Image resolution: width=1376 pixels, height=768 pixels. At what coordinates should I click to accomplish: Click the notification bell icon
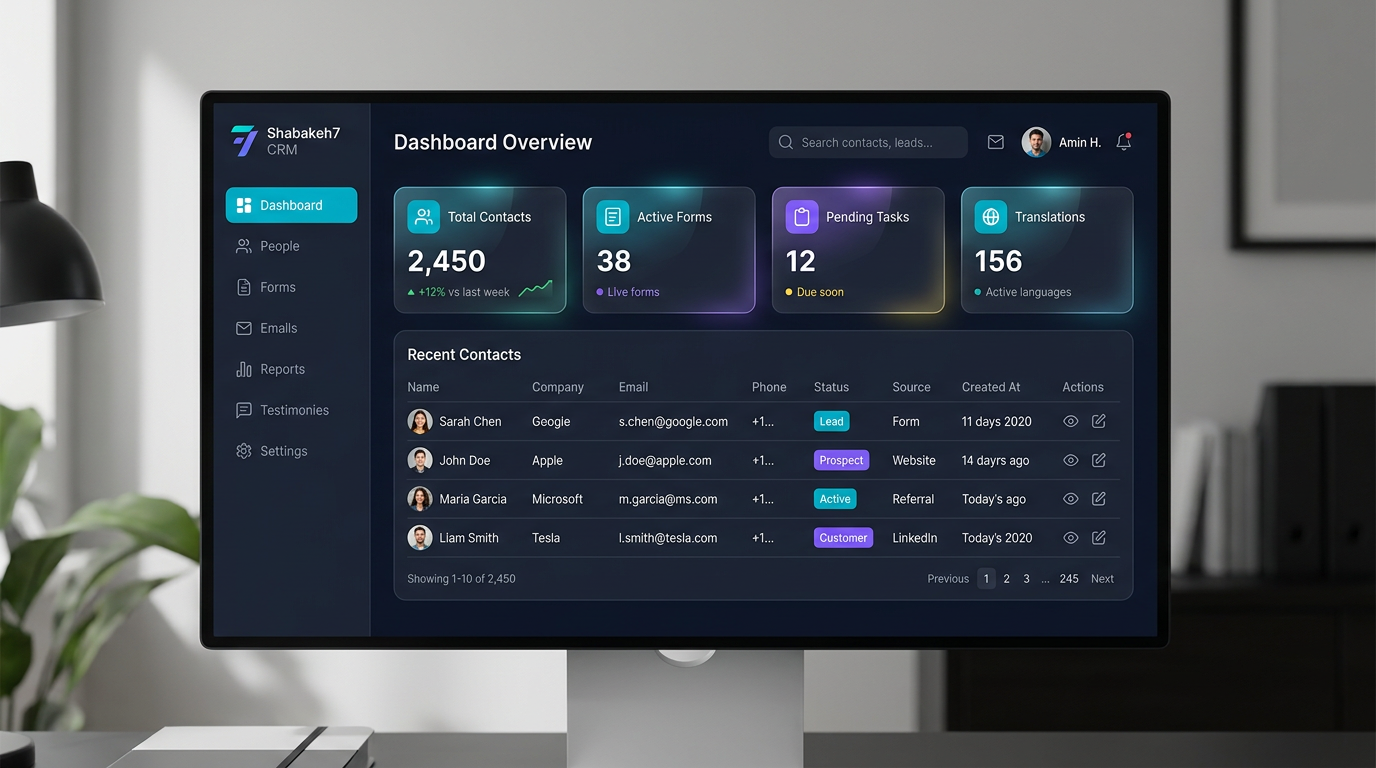[1122, 141]
